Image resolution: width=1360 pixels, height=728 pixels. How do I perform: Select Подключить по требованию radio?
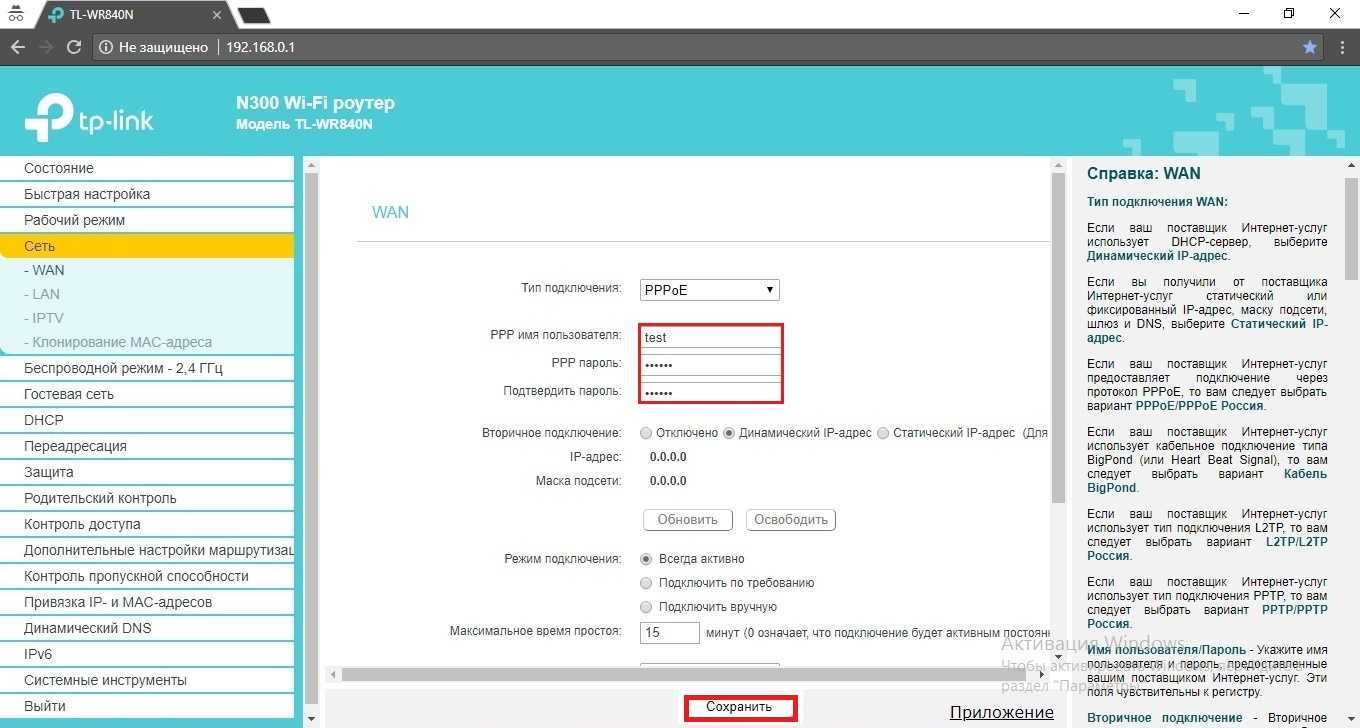(x=646, y=583)
